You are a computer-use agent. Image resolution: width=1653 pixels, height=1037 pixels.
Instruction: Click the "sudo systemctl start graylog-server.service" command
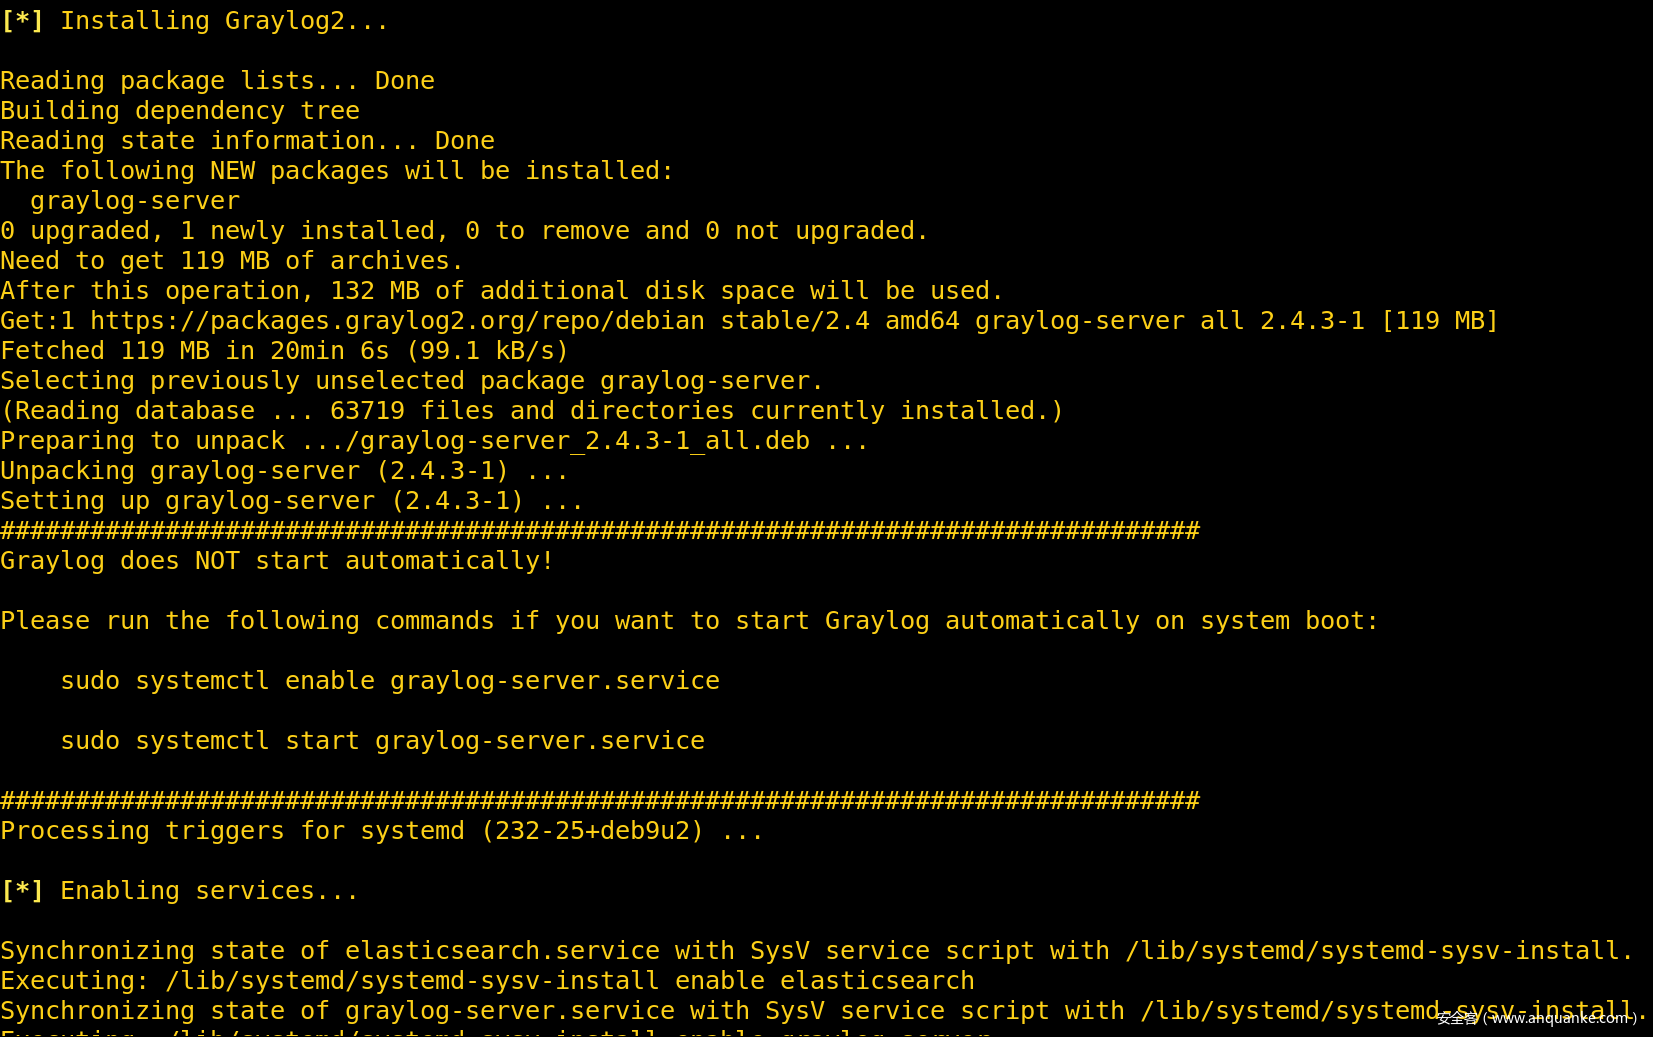pyautogui.click(x=382, y=741)
